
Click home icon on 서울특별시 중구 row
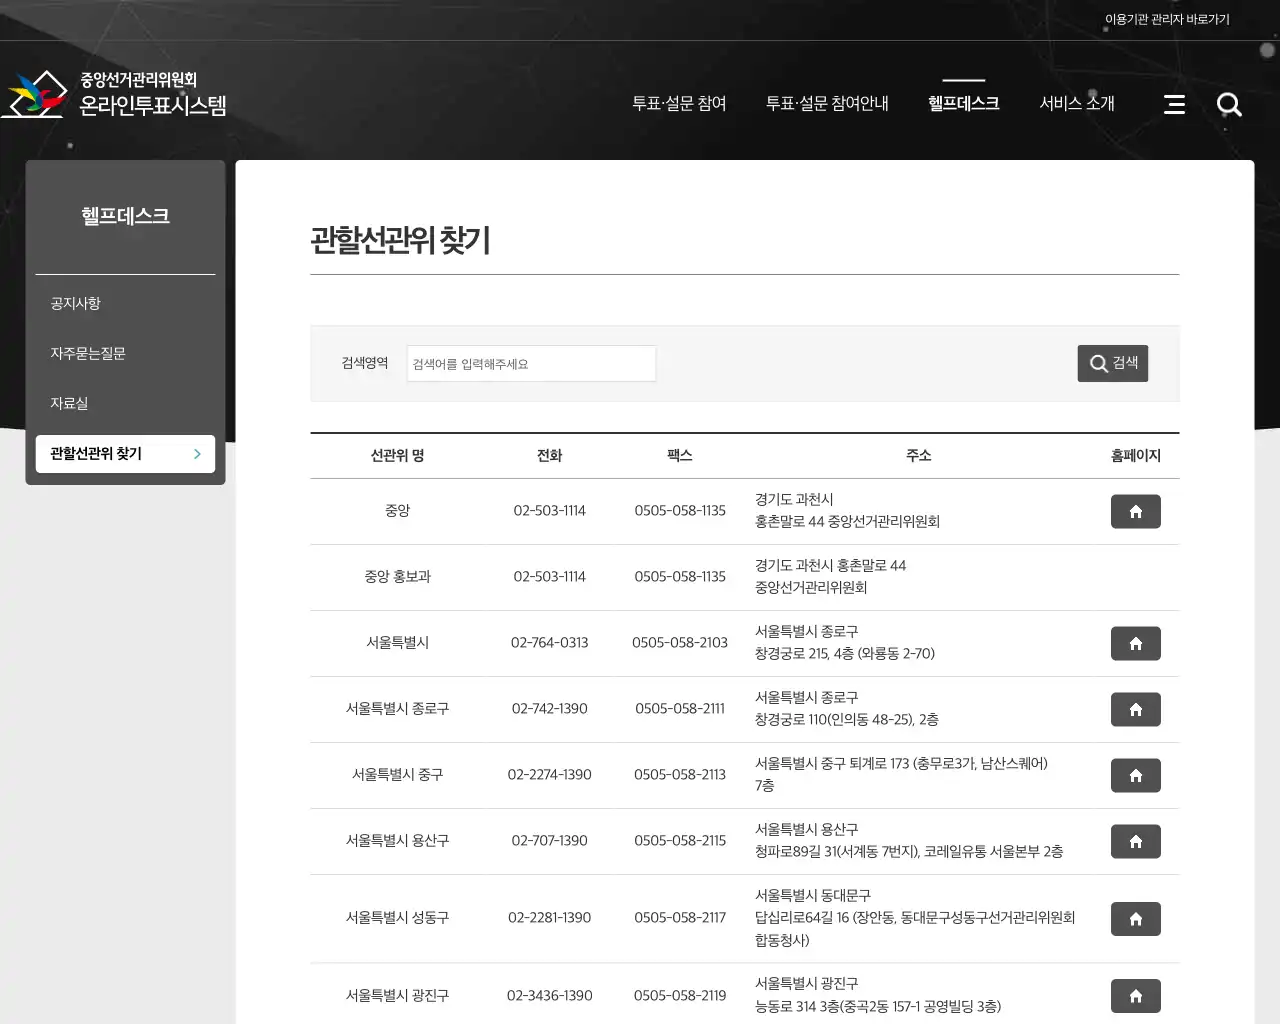(x=1135, y=775)
